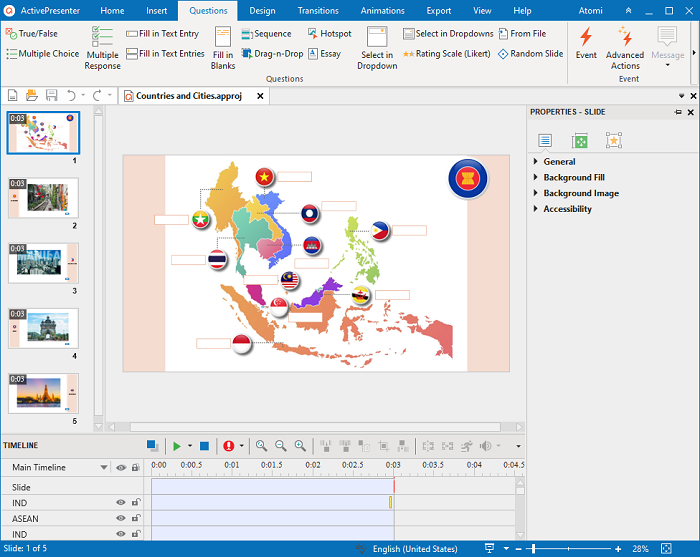Stop playback in the timeline
Image resolution: width=700 pixels, height=557 pixels.
pyautogui.click(x=204, y=446)
